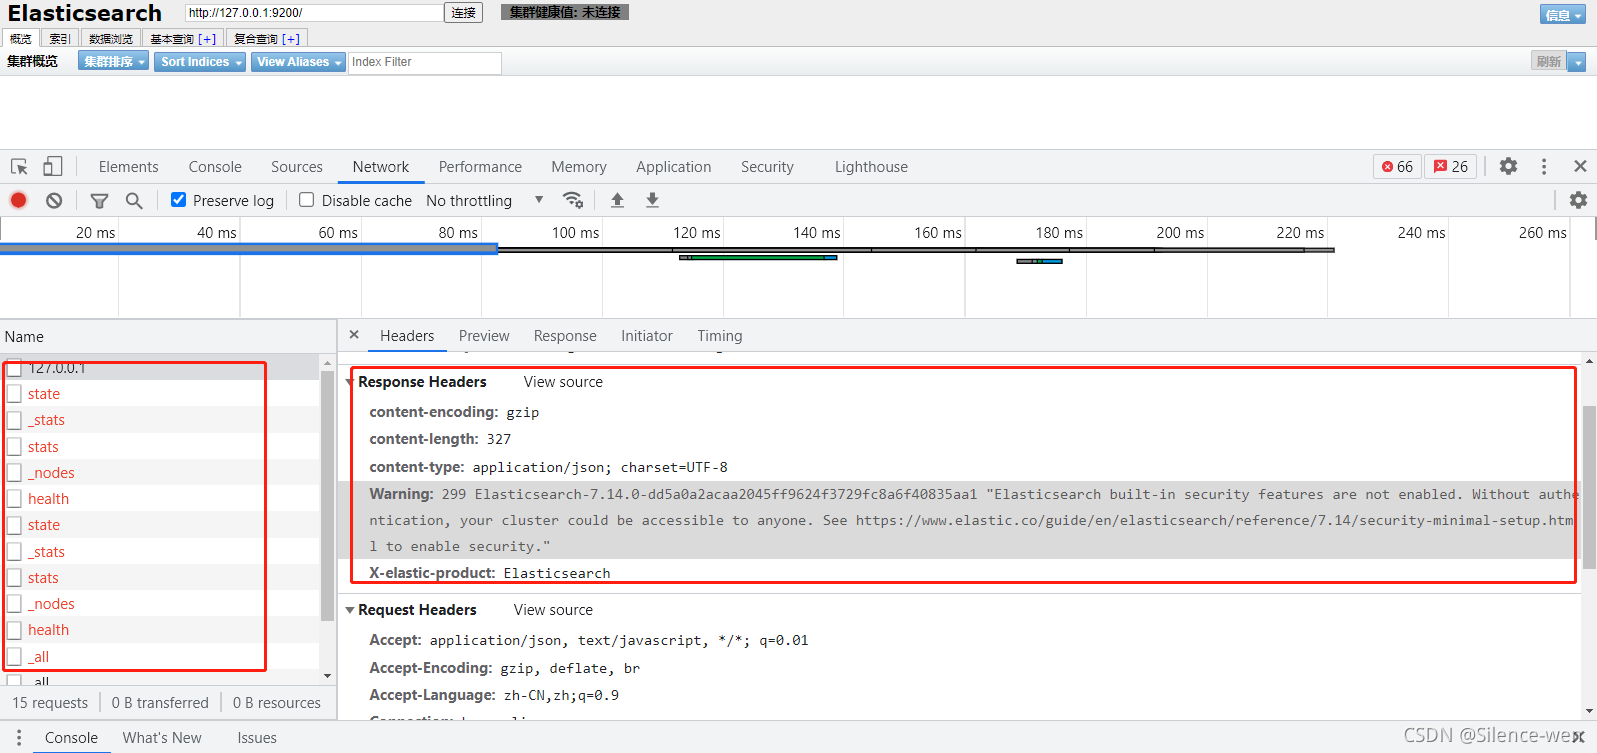Viewport: 1597px width, 753px height.
Task: Switch to the Lighthouse tab
Action: 871,167
